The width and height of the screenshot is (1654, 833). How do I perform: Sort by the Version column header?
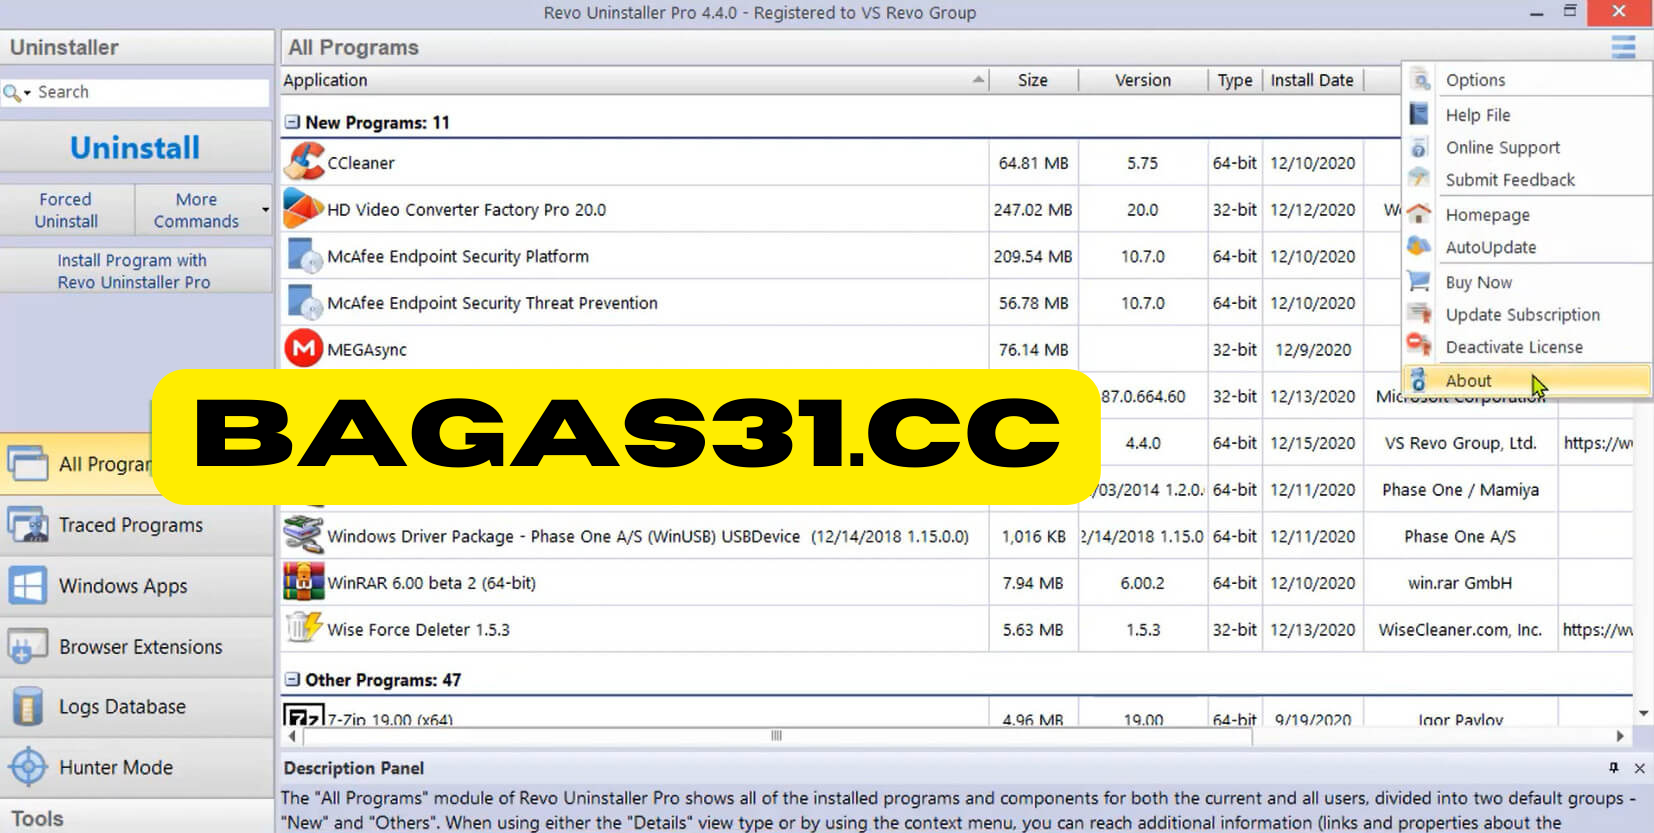[x=1143, y=80]
